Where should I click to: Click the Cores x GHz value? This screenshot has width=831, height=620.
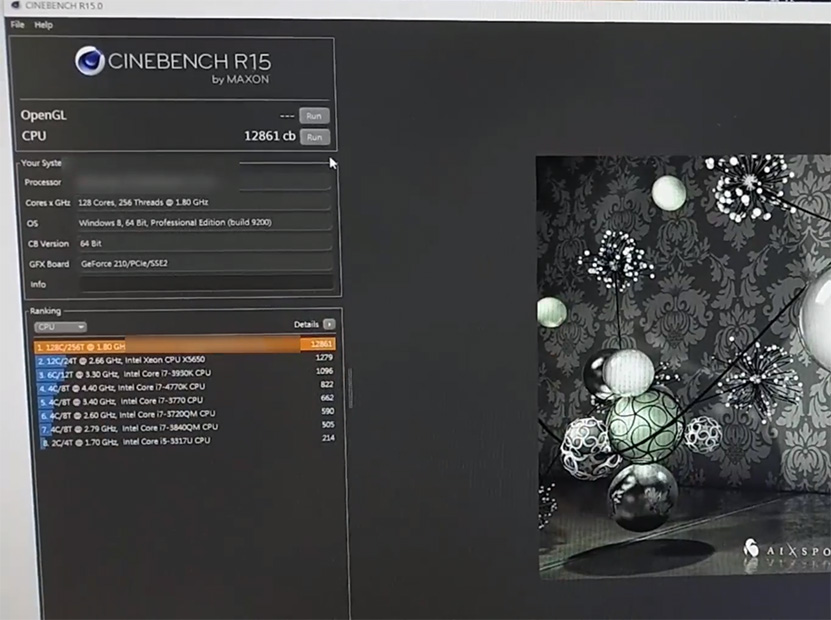click(x=143, y=202)
